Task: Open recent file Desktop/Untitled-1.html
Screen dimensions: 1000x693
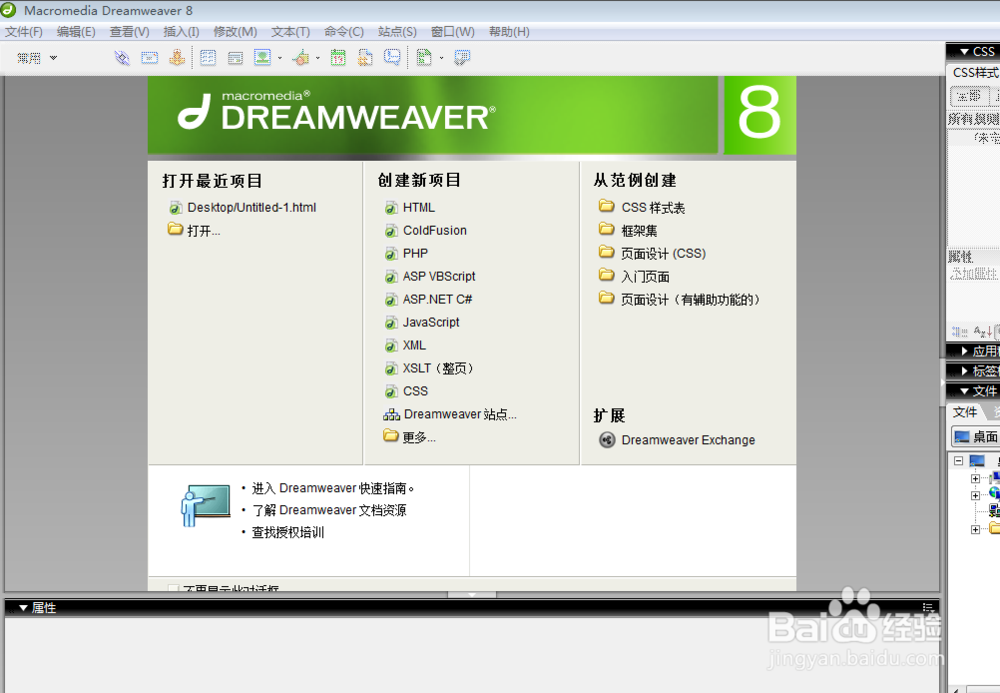Action: pos(251,207)
